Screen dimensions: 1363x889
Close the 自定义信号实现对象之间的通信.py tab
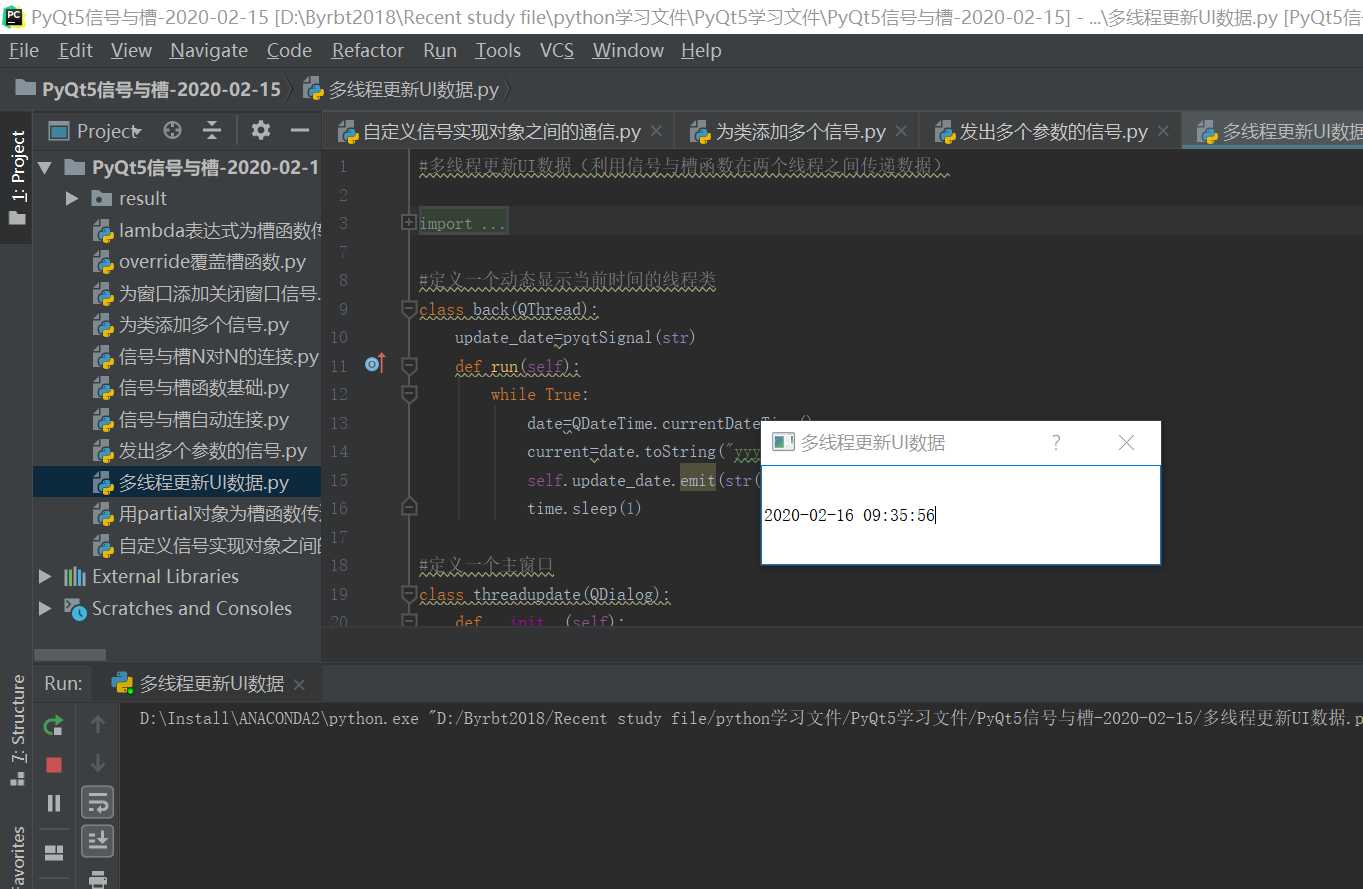[656, 131]
